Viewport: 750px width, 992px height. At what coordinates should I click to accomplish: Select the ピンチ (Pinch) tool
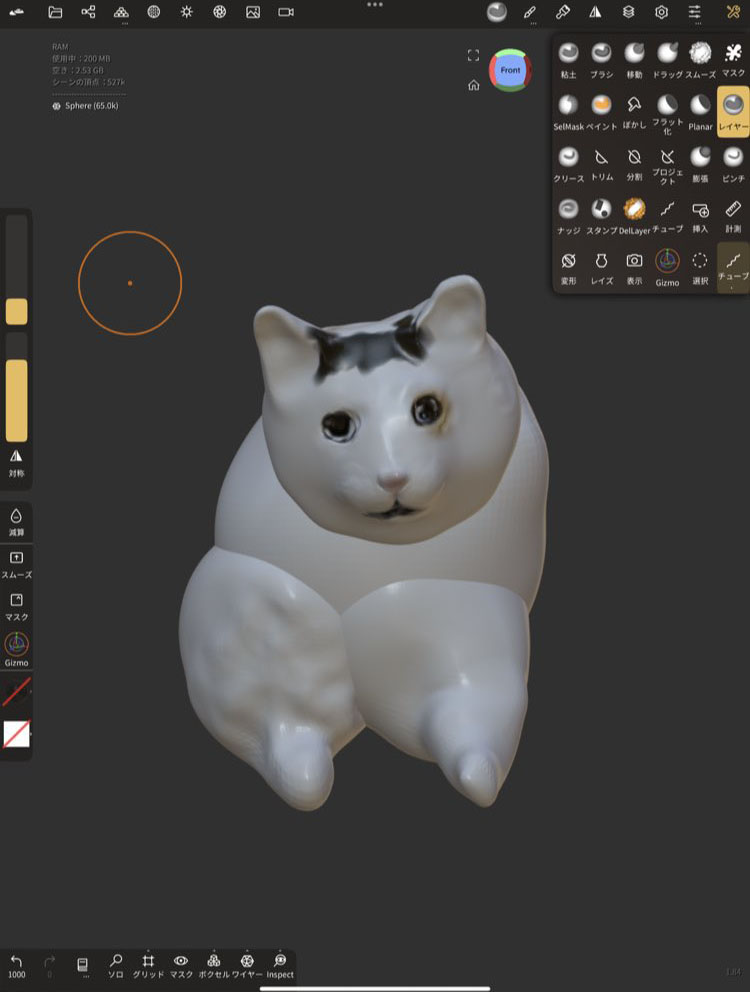click(x=733, y=163)
